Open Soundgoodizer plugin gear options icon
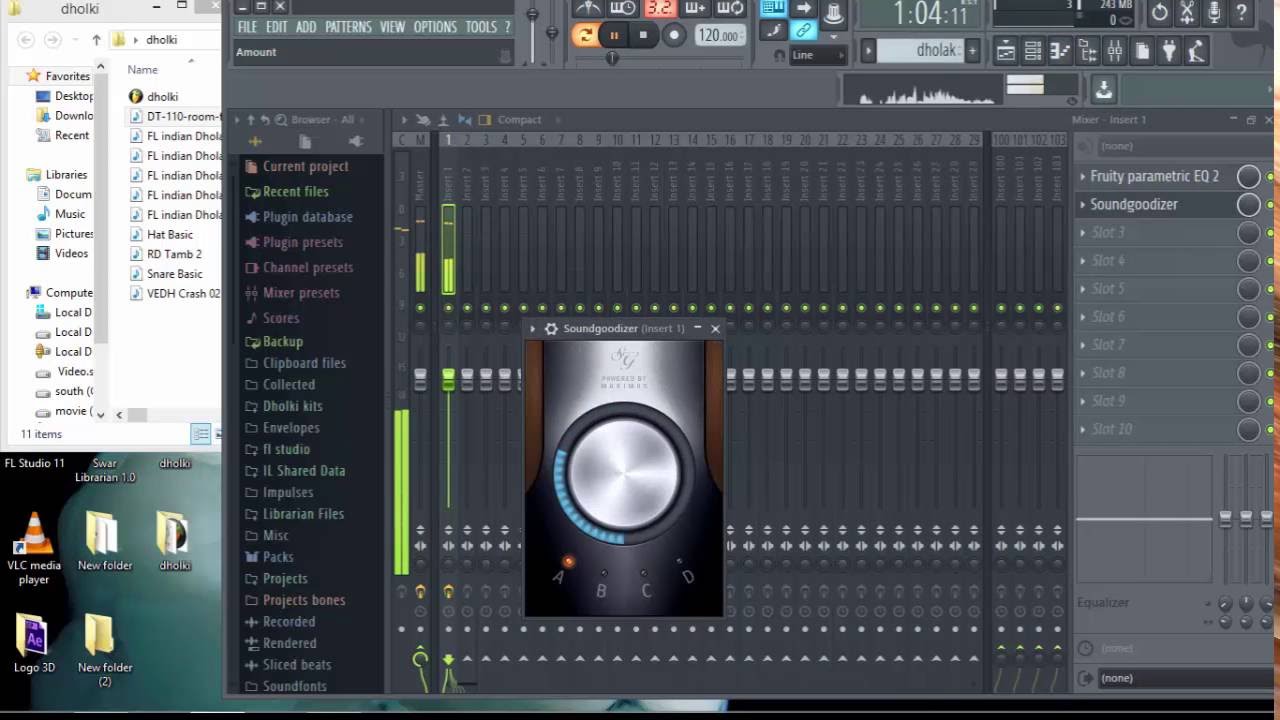1280x720 pixels. tap(551, 328)
